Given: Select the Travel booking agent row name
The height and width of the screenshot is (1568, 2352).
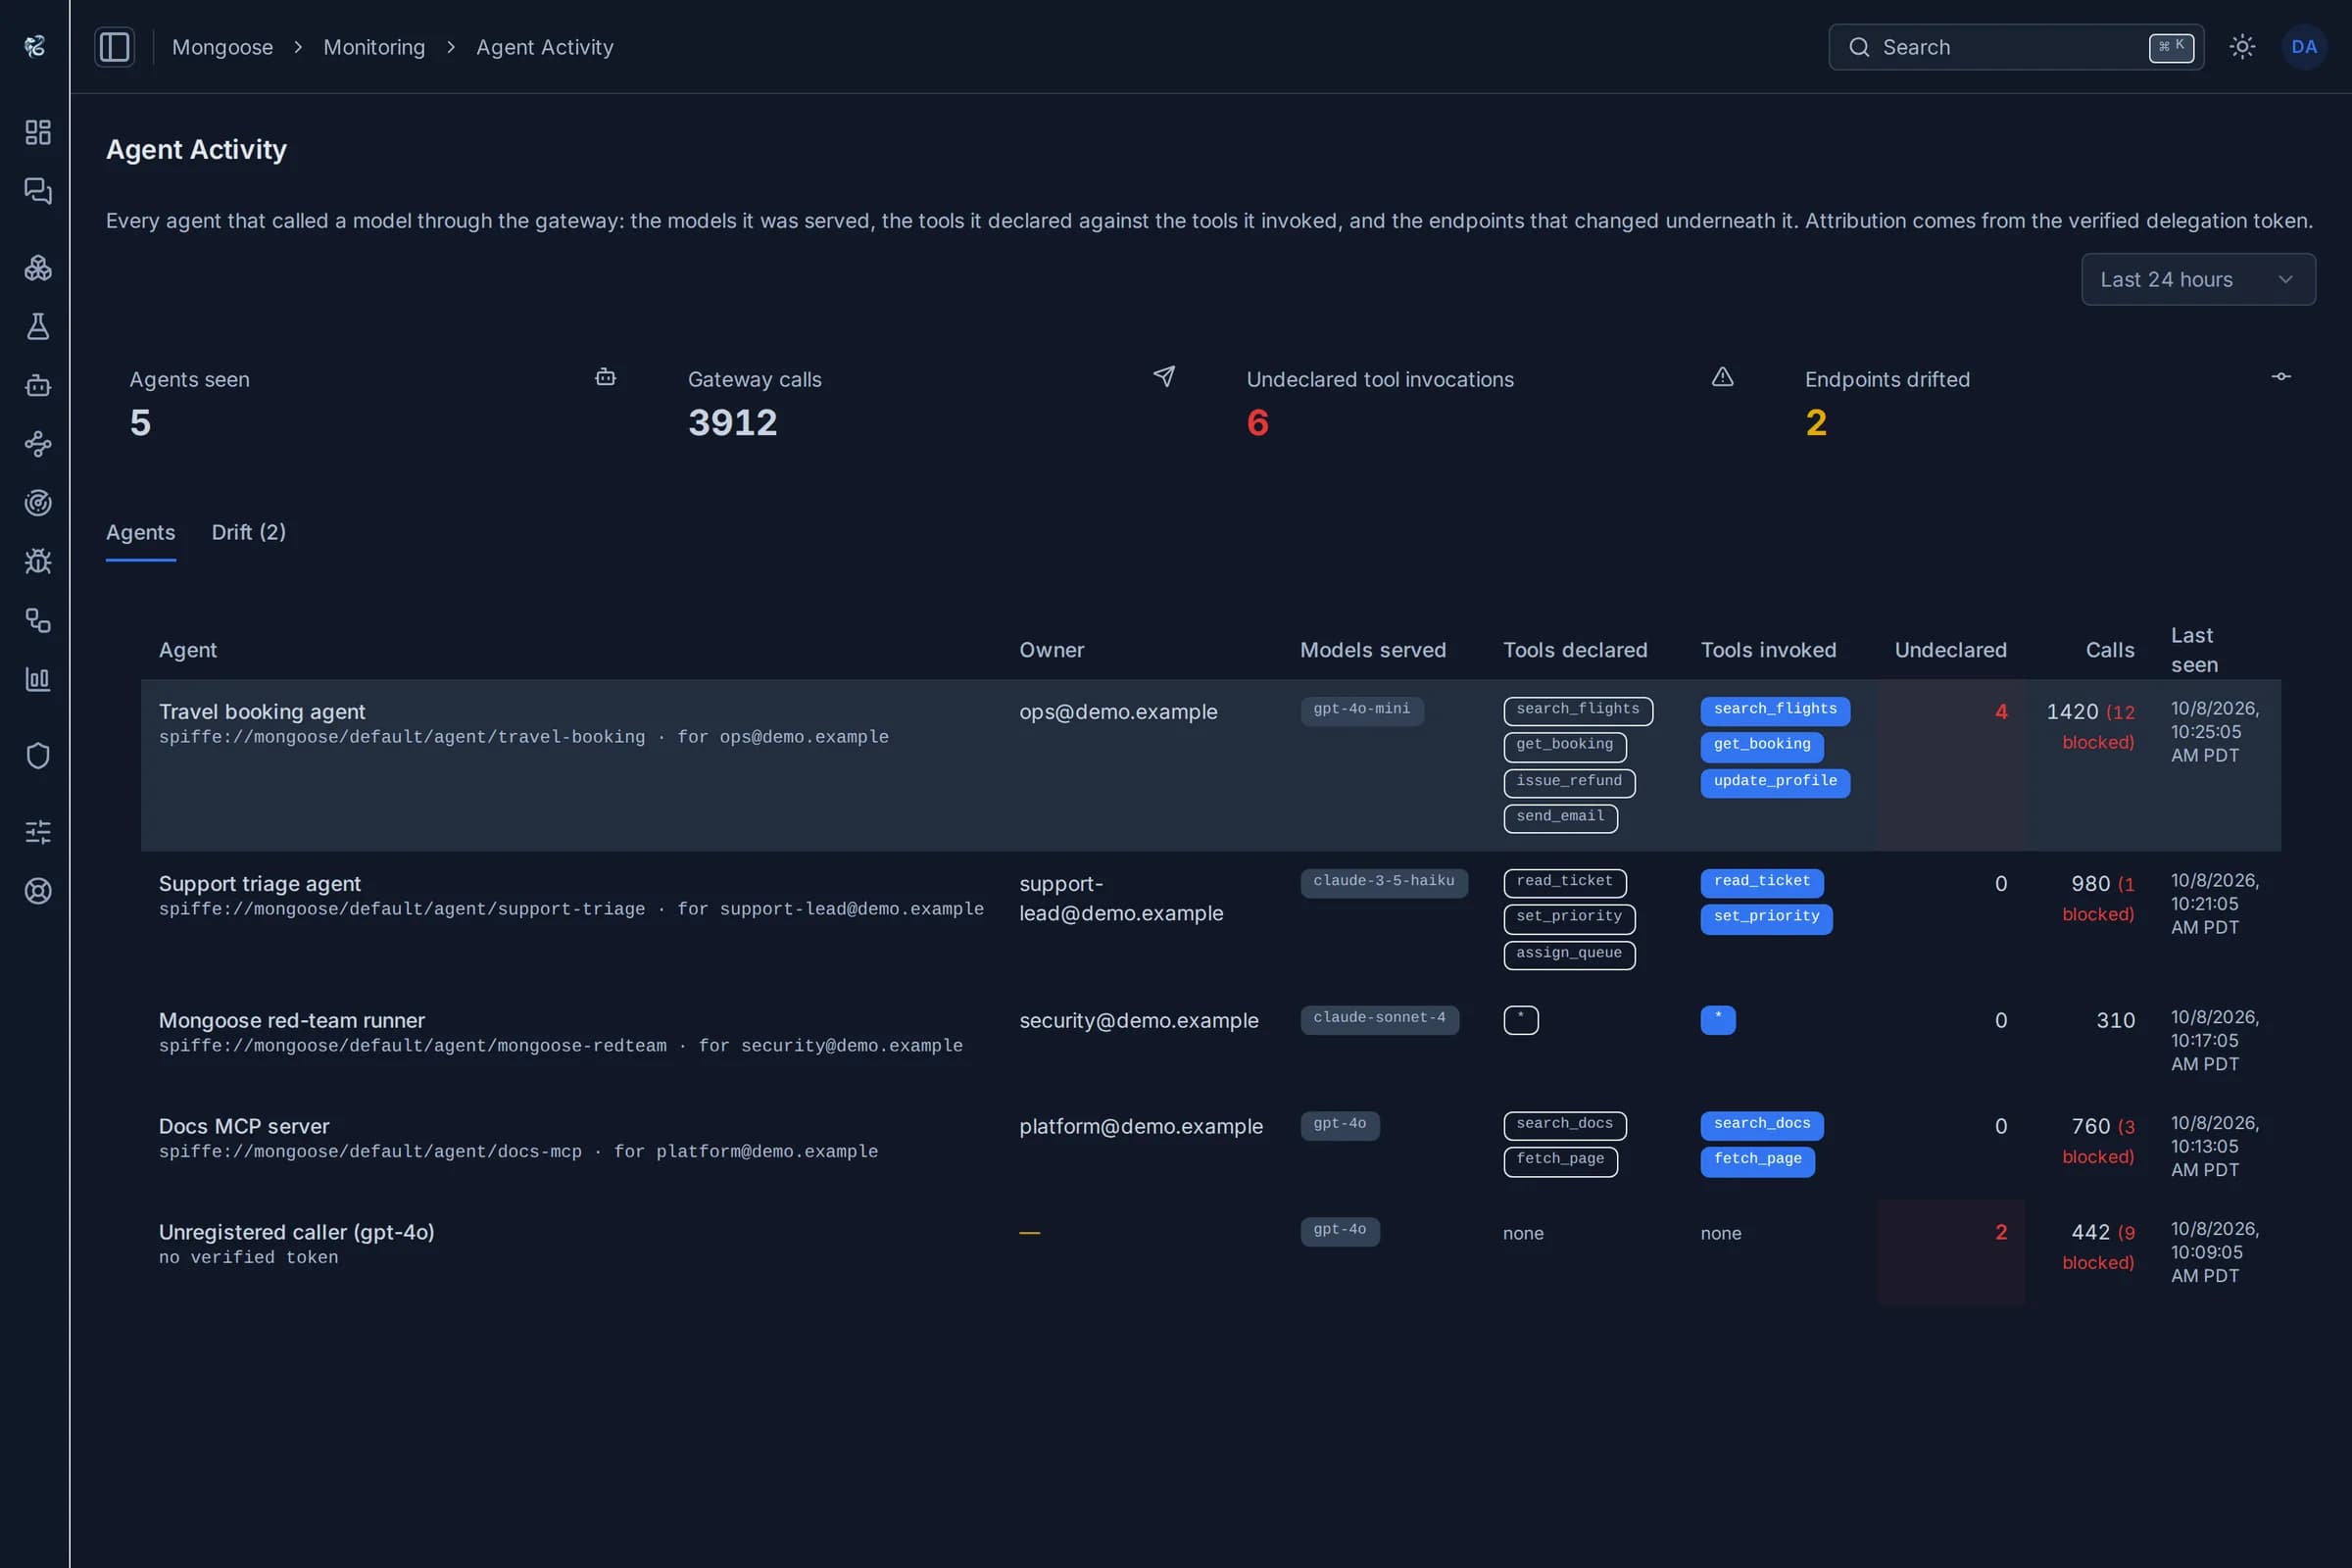Looking at the screenshot, I should pyautogui.click(x=262, y=711).
